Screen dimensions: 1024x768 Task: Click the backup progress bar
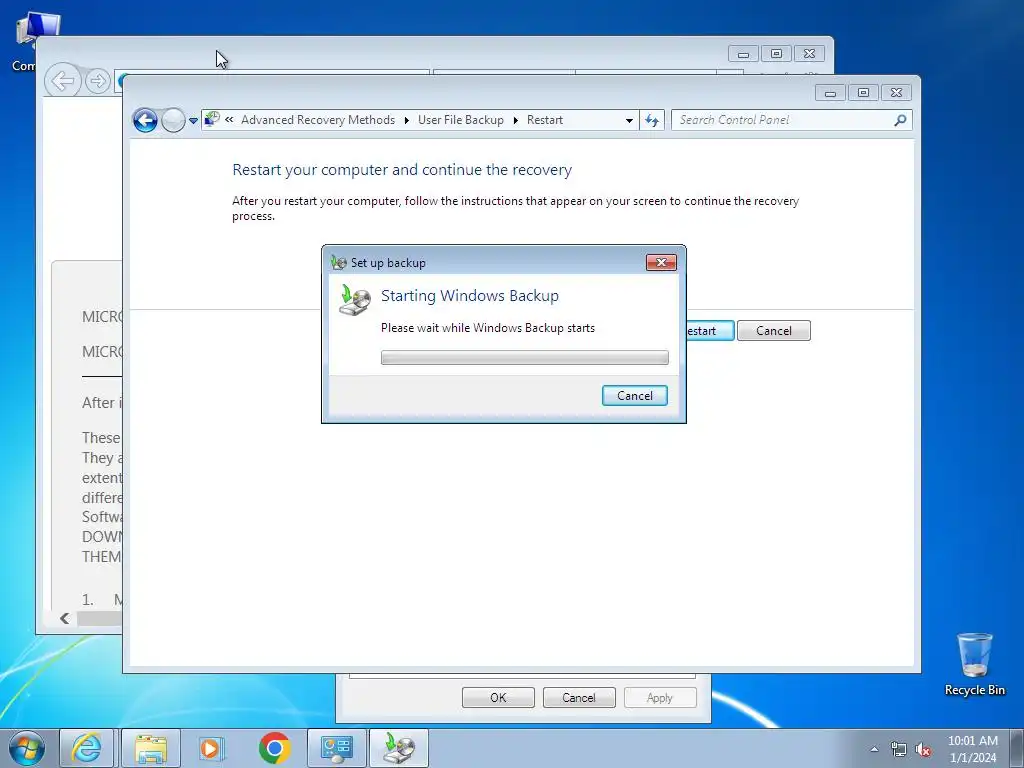524,357
